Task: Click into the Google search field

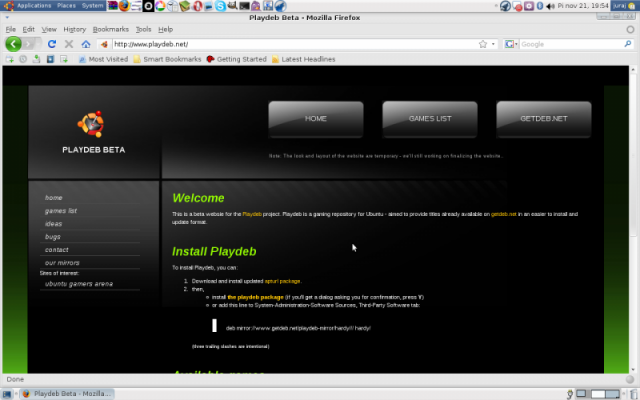Action: click(571, 44)
